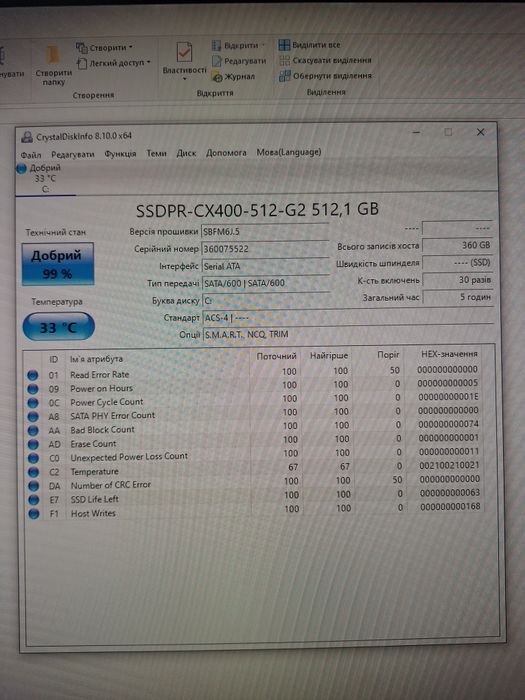This screenshot has height=700, width=525.
Task: Click the blue status icon of SATA PHY Error Count
Action: pos(33,417)
